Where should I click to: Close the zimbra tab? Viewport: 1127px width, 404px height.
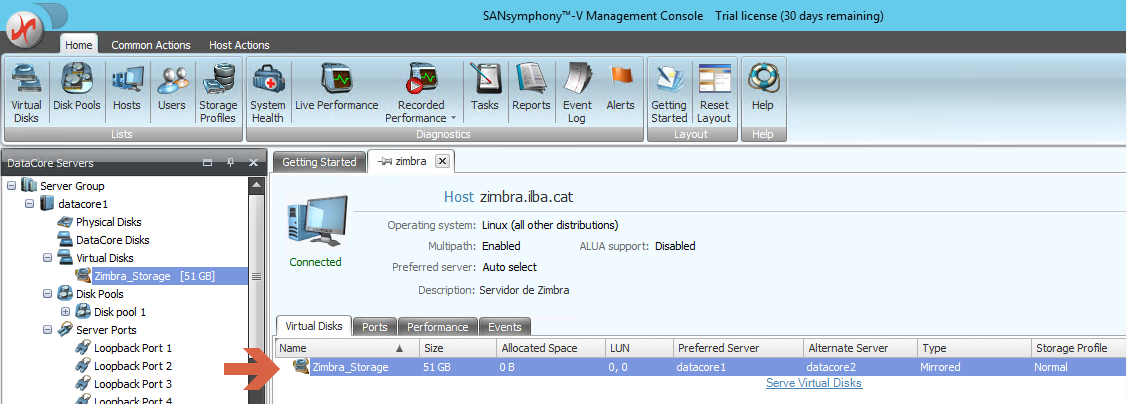[x=443, y=162]
